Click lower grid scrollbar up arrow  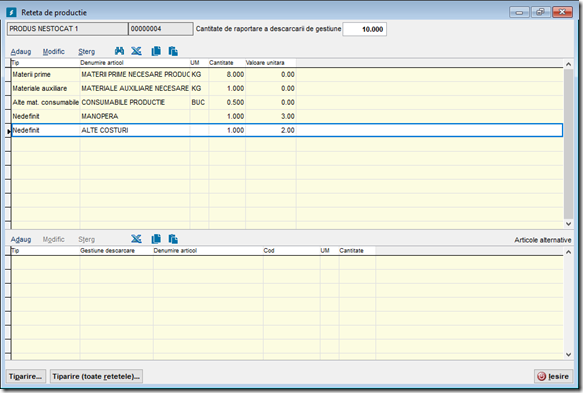click(568, 252)
